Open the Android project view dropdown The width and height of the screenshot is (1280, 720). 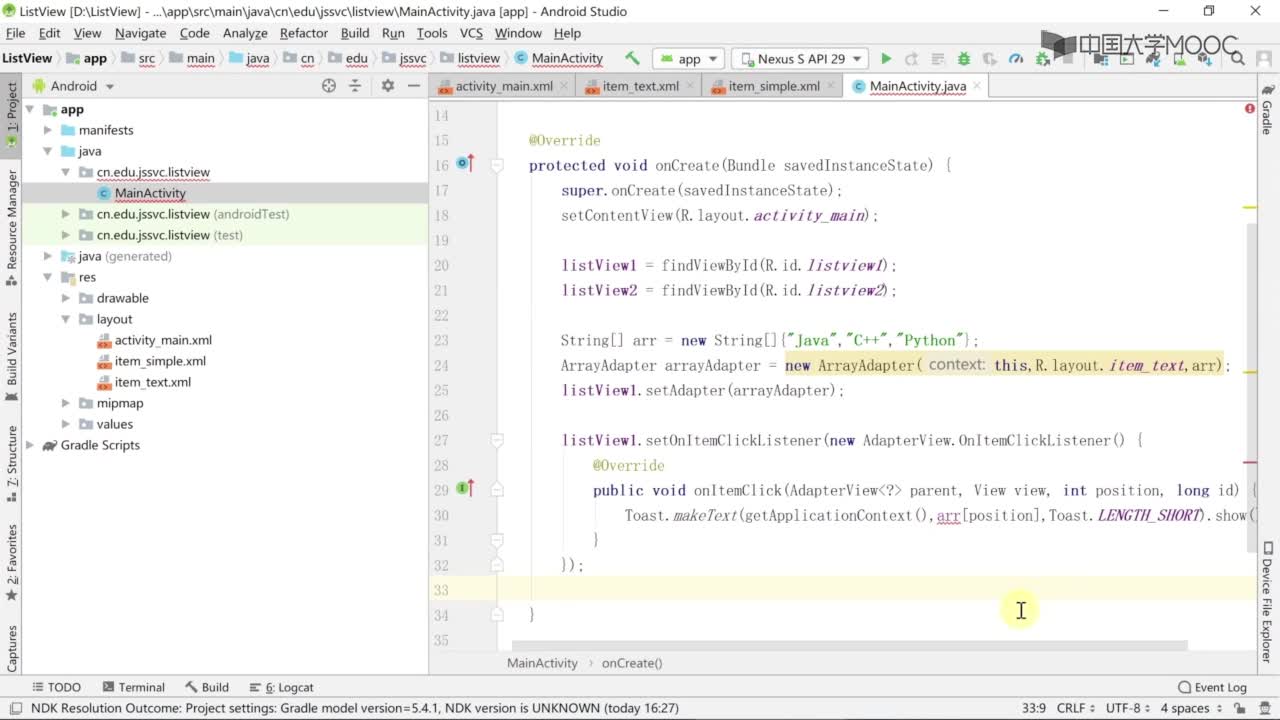point(73,86)
